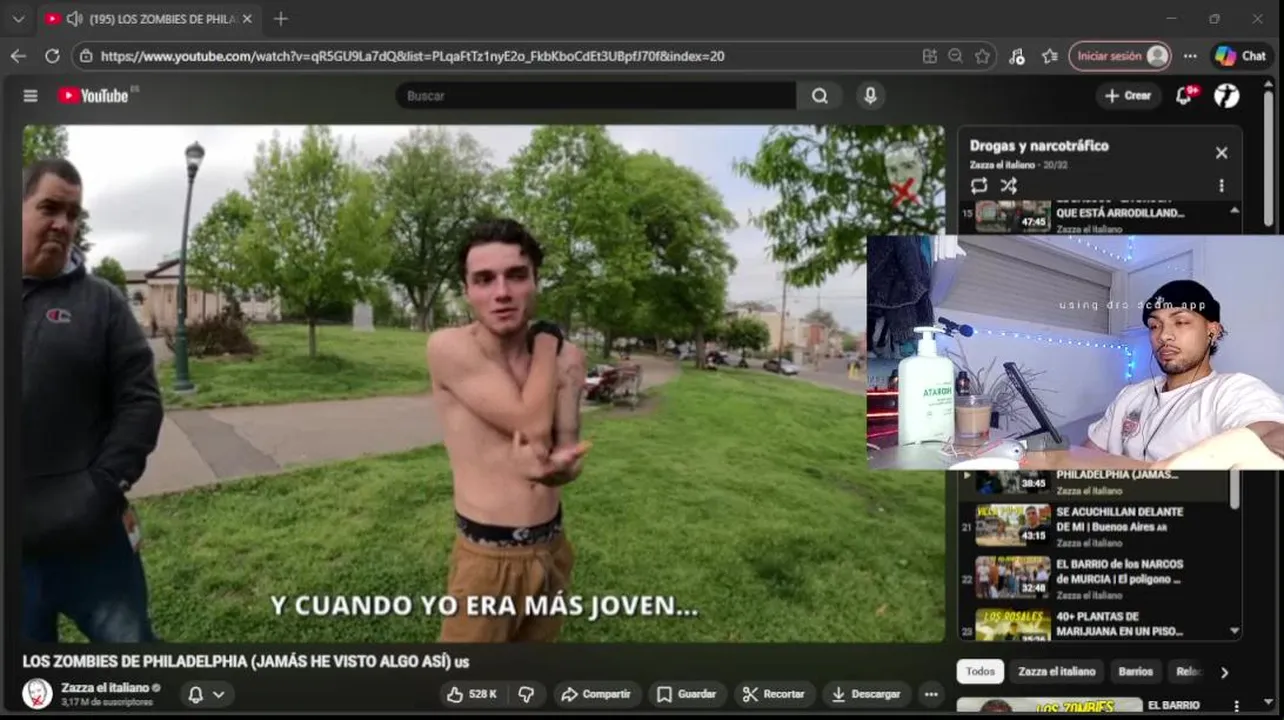
Task: Click the Crear button
Action: click(x=1127, y=96)
